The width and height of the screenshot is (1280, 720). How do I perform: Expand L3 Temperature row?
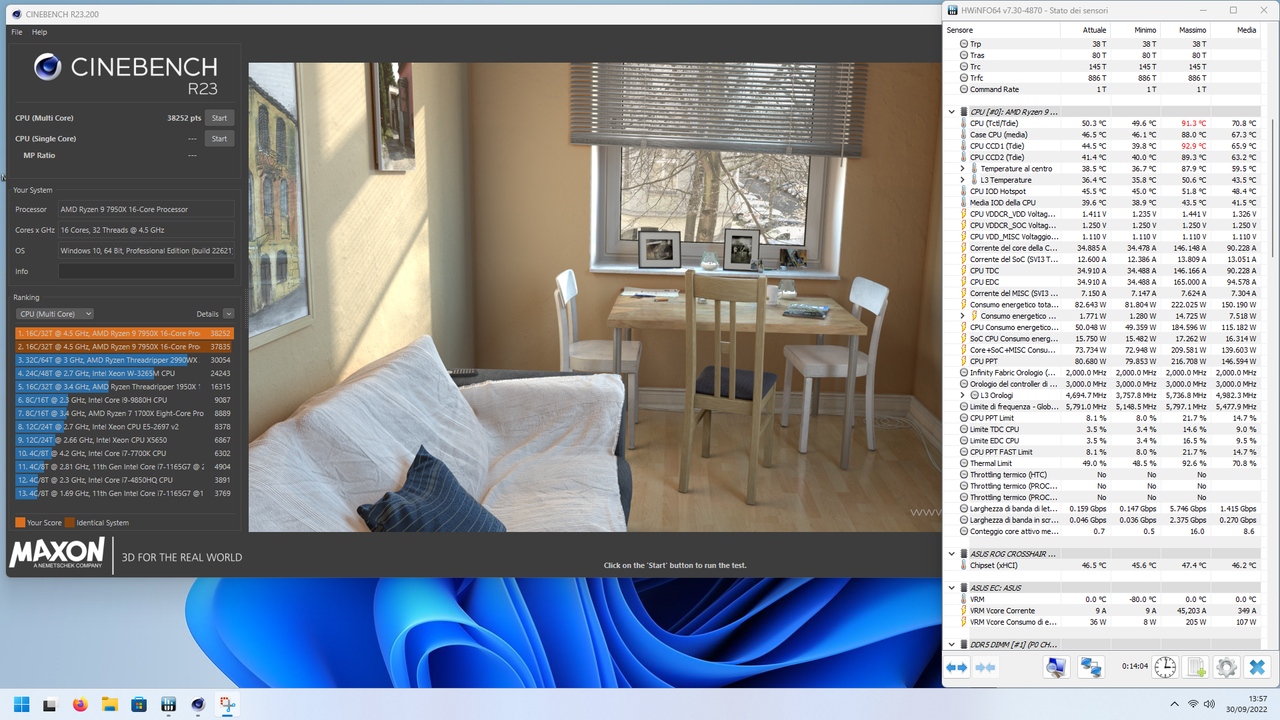[962, 180]
